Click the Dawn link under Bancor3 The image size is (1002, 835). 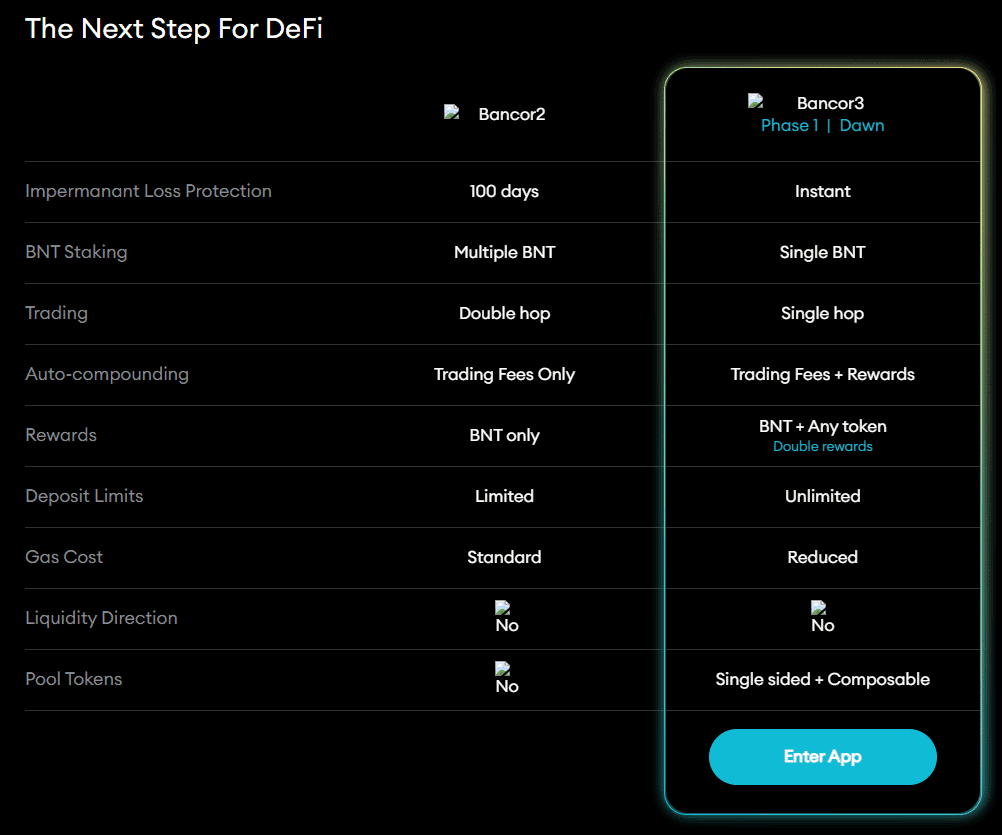coord(862,126)
